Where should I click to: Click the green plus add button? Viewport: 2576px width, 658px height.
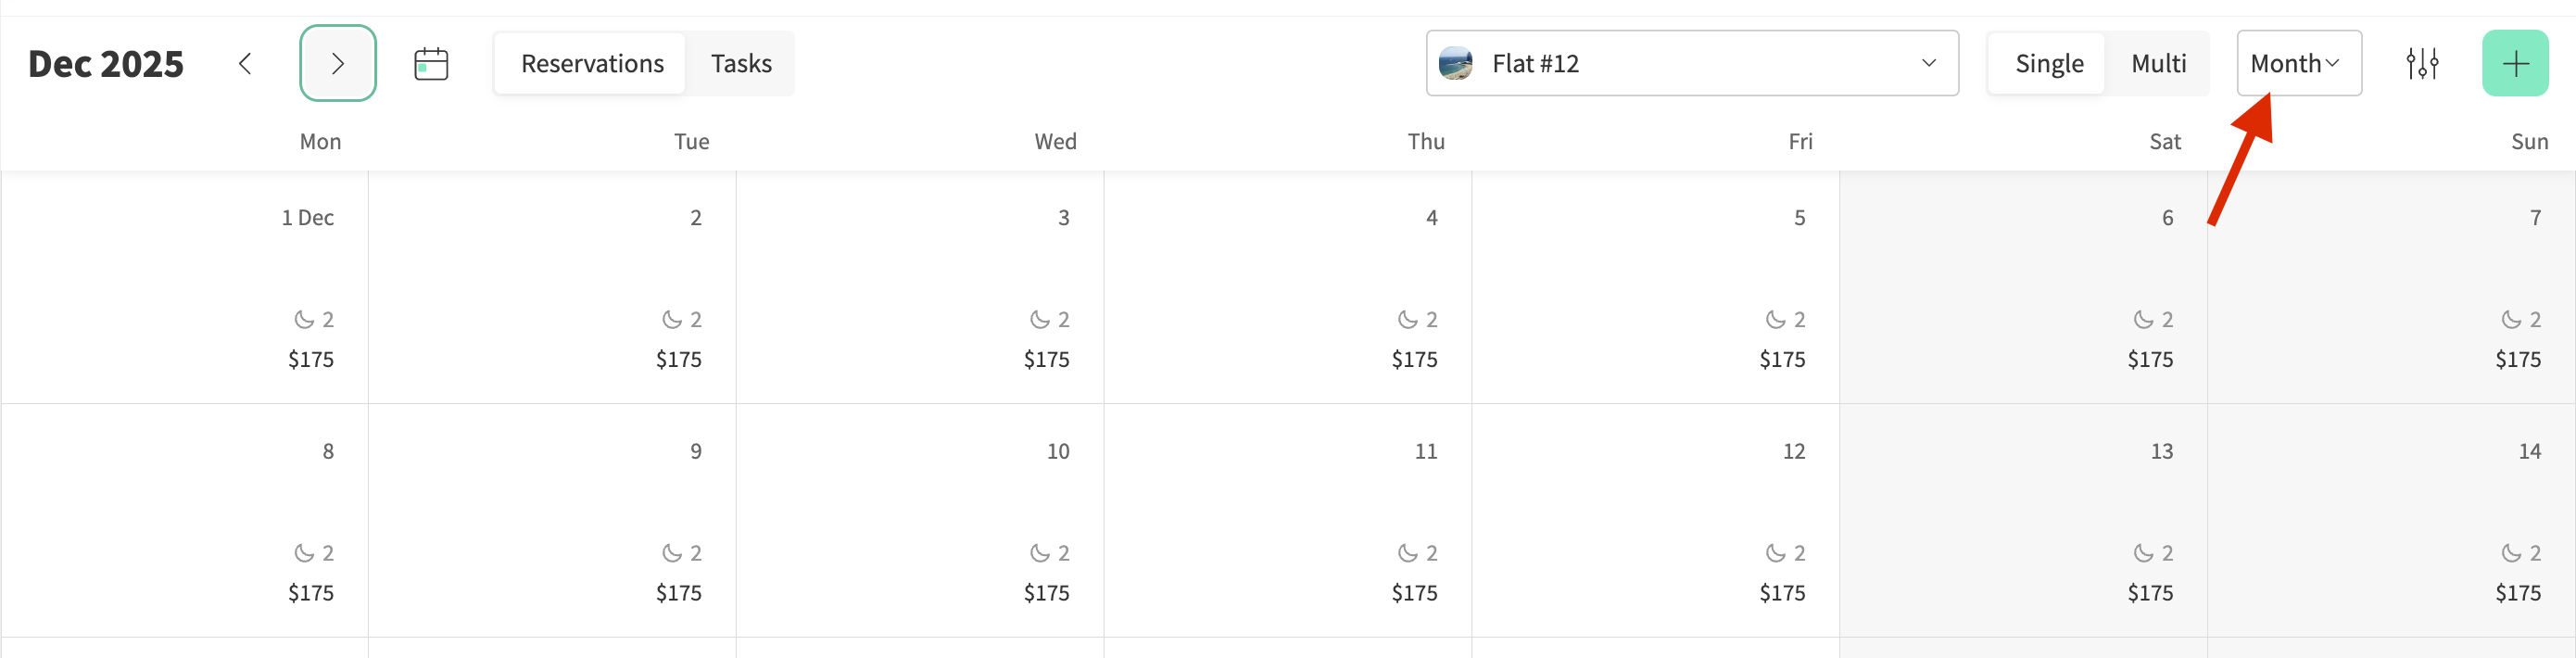[x=2515, y=64]
